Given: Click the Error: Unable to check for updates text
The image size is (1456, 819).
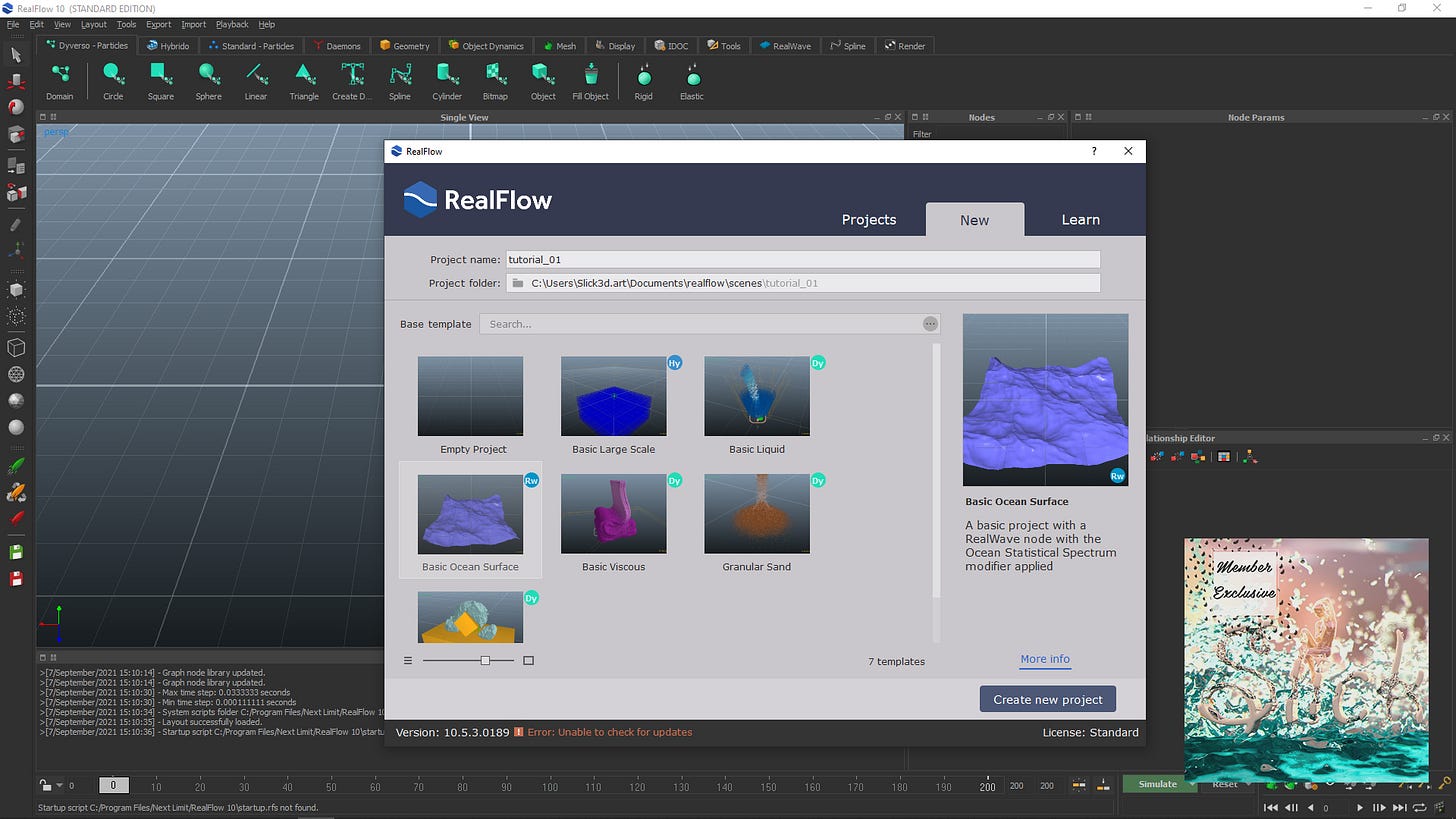Looking at the screenshot, I should (609, 732).
